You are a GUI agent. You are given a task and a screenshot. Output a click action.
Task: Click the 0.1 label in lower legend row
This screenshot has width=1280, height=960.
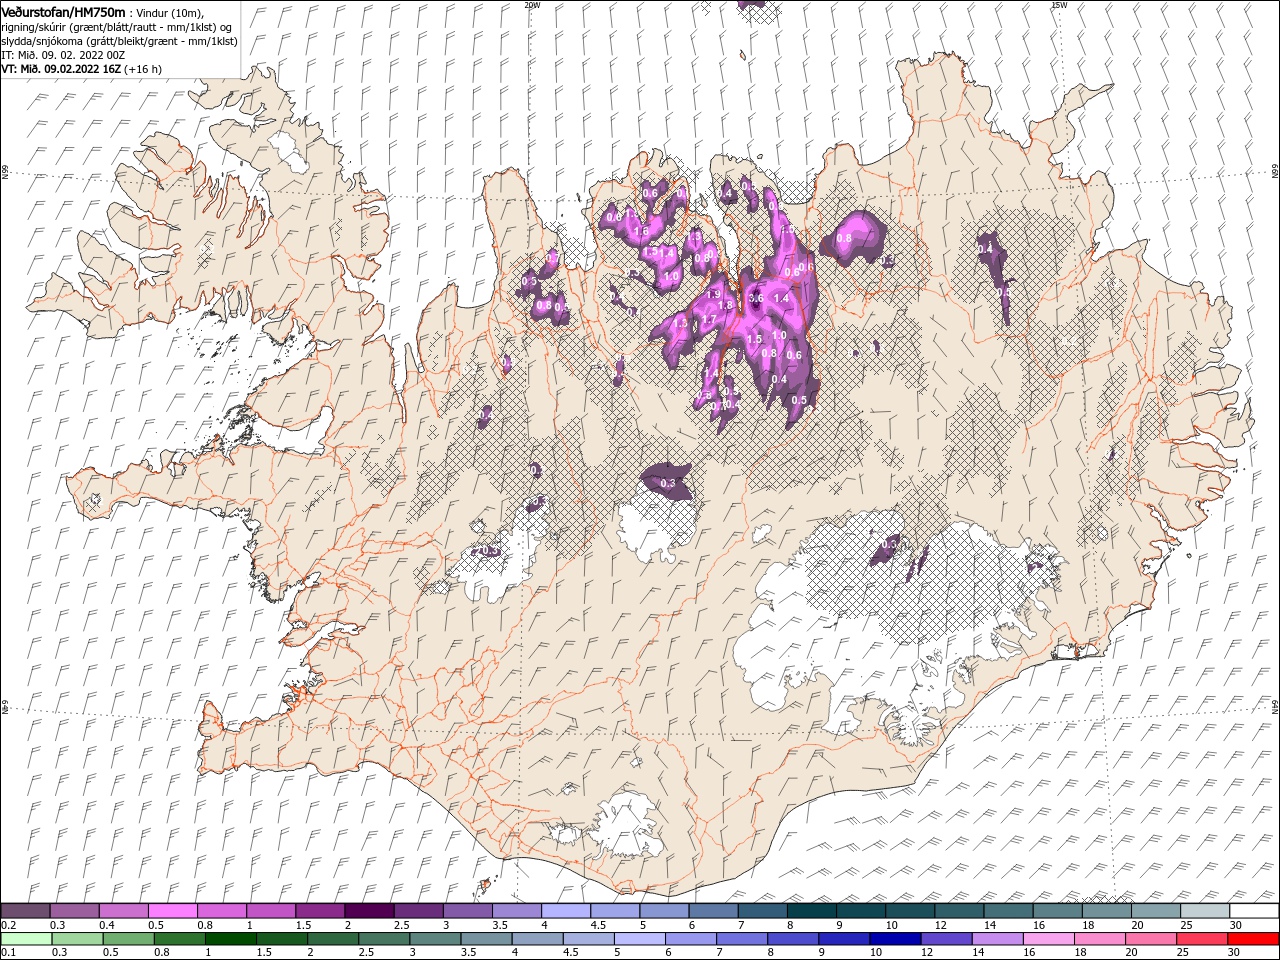click(x=8, y=952)
